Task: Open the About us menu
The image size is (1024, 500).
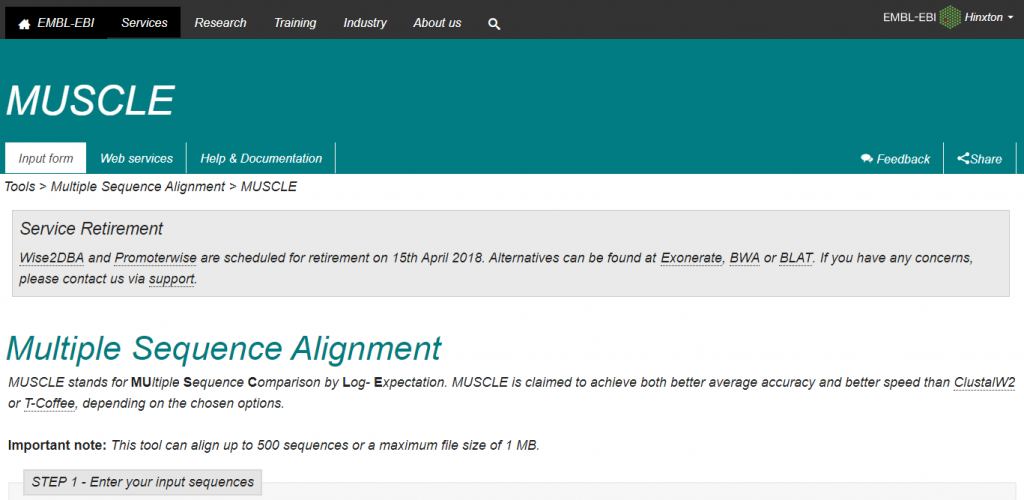Action: tap(438, 23)
